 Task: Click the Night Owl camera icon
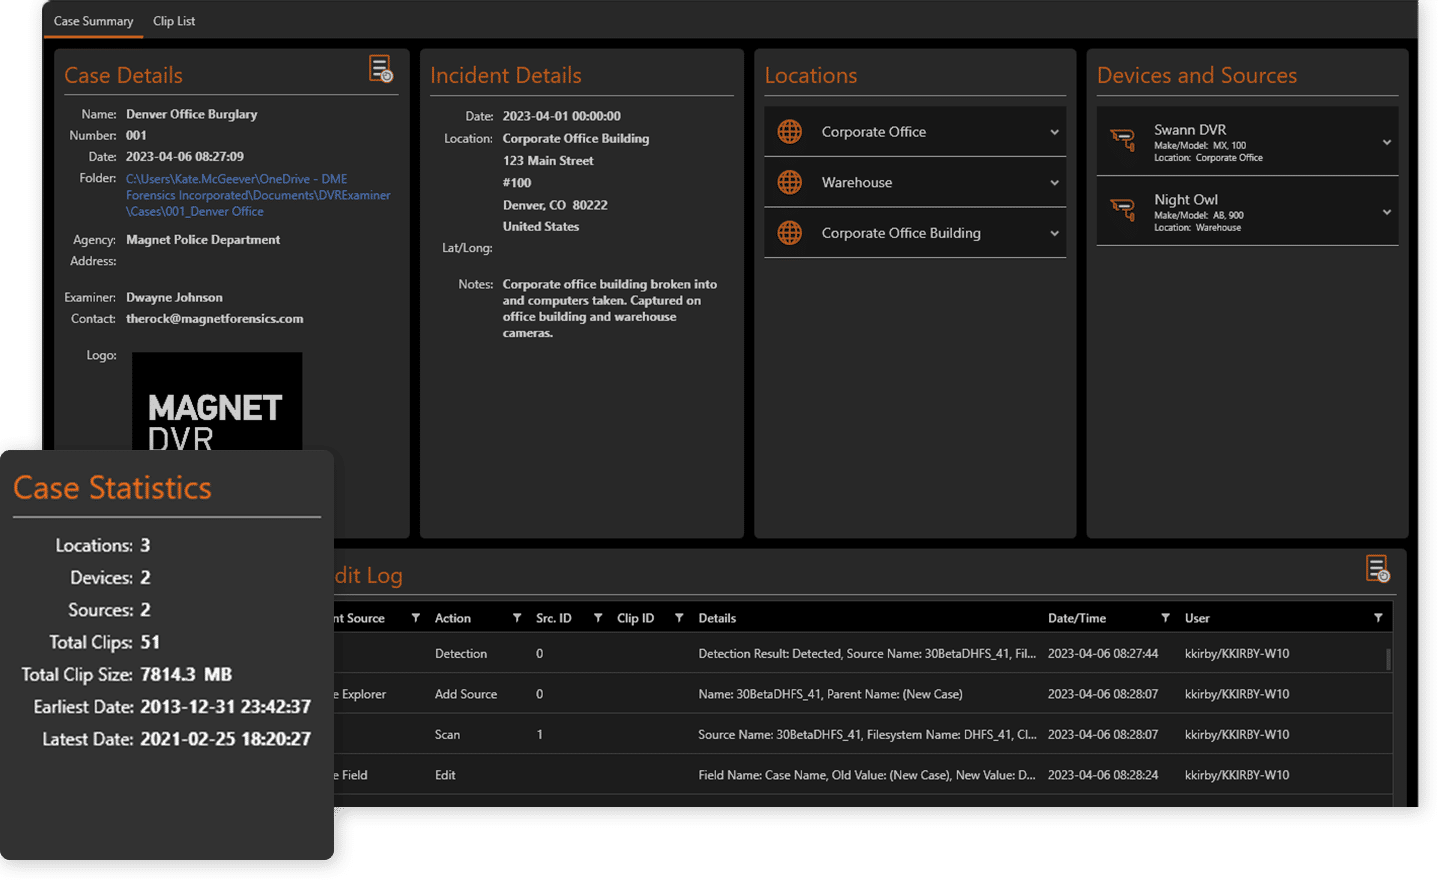[1123, 209]
